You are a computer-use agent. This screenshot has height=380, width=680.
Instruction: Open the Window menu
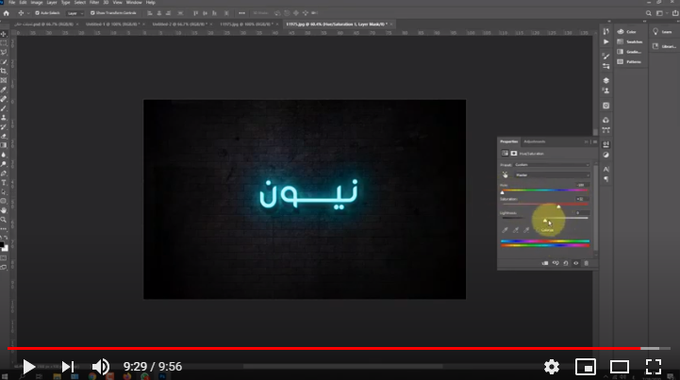134,3
